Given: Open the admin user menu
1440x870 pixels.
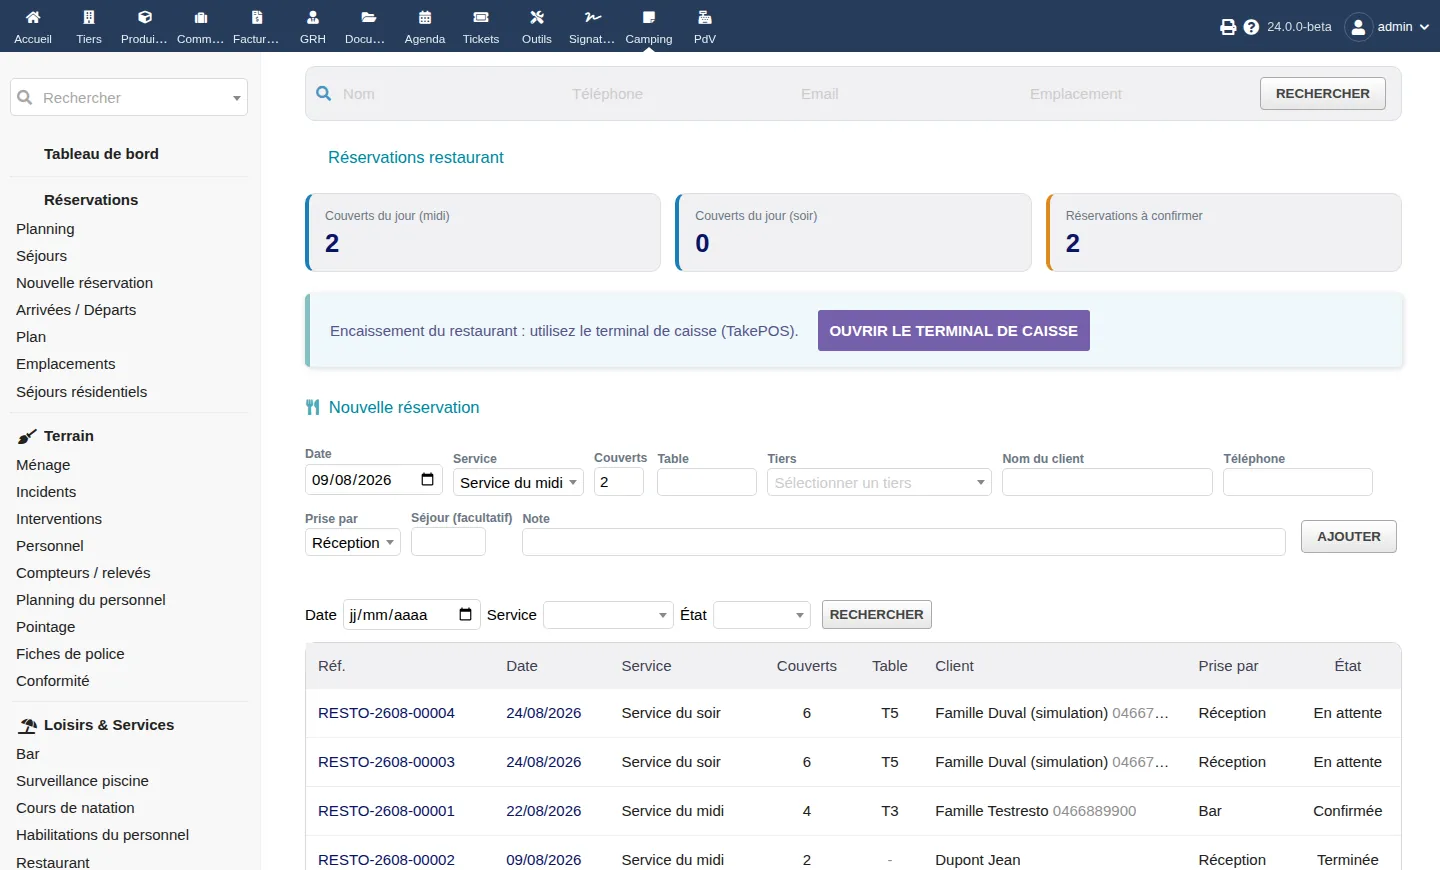Looking at the screenshot, I should (1388, 27).
